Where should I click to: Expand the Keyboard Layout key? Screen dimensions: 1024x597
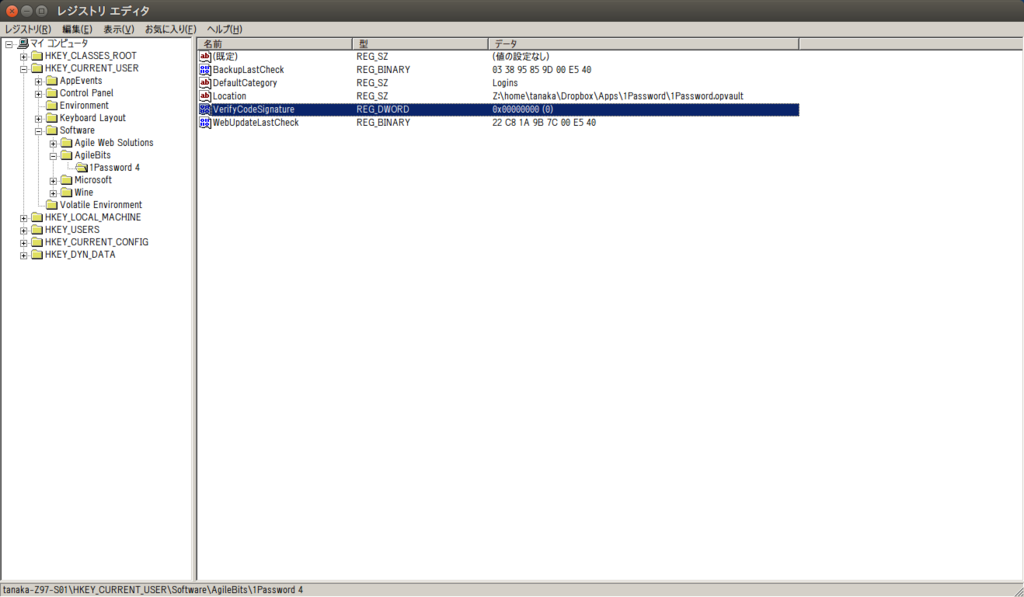39,119
